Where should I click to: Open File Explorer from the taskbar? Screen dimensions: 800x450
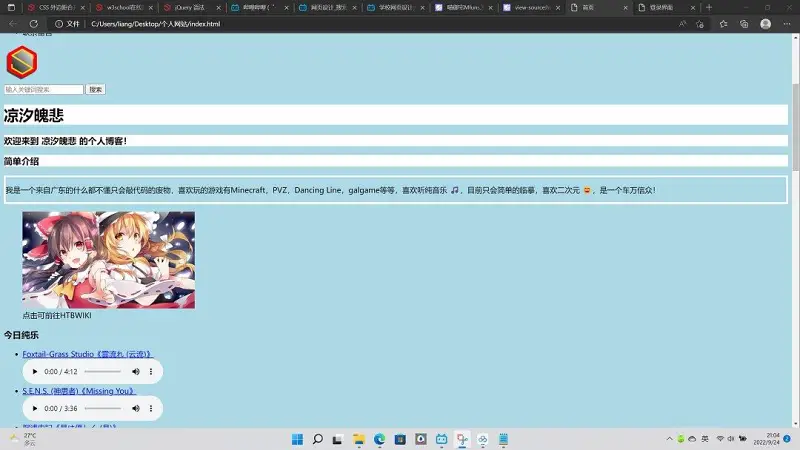coord(359,439)
